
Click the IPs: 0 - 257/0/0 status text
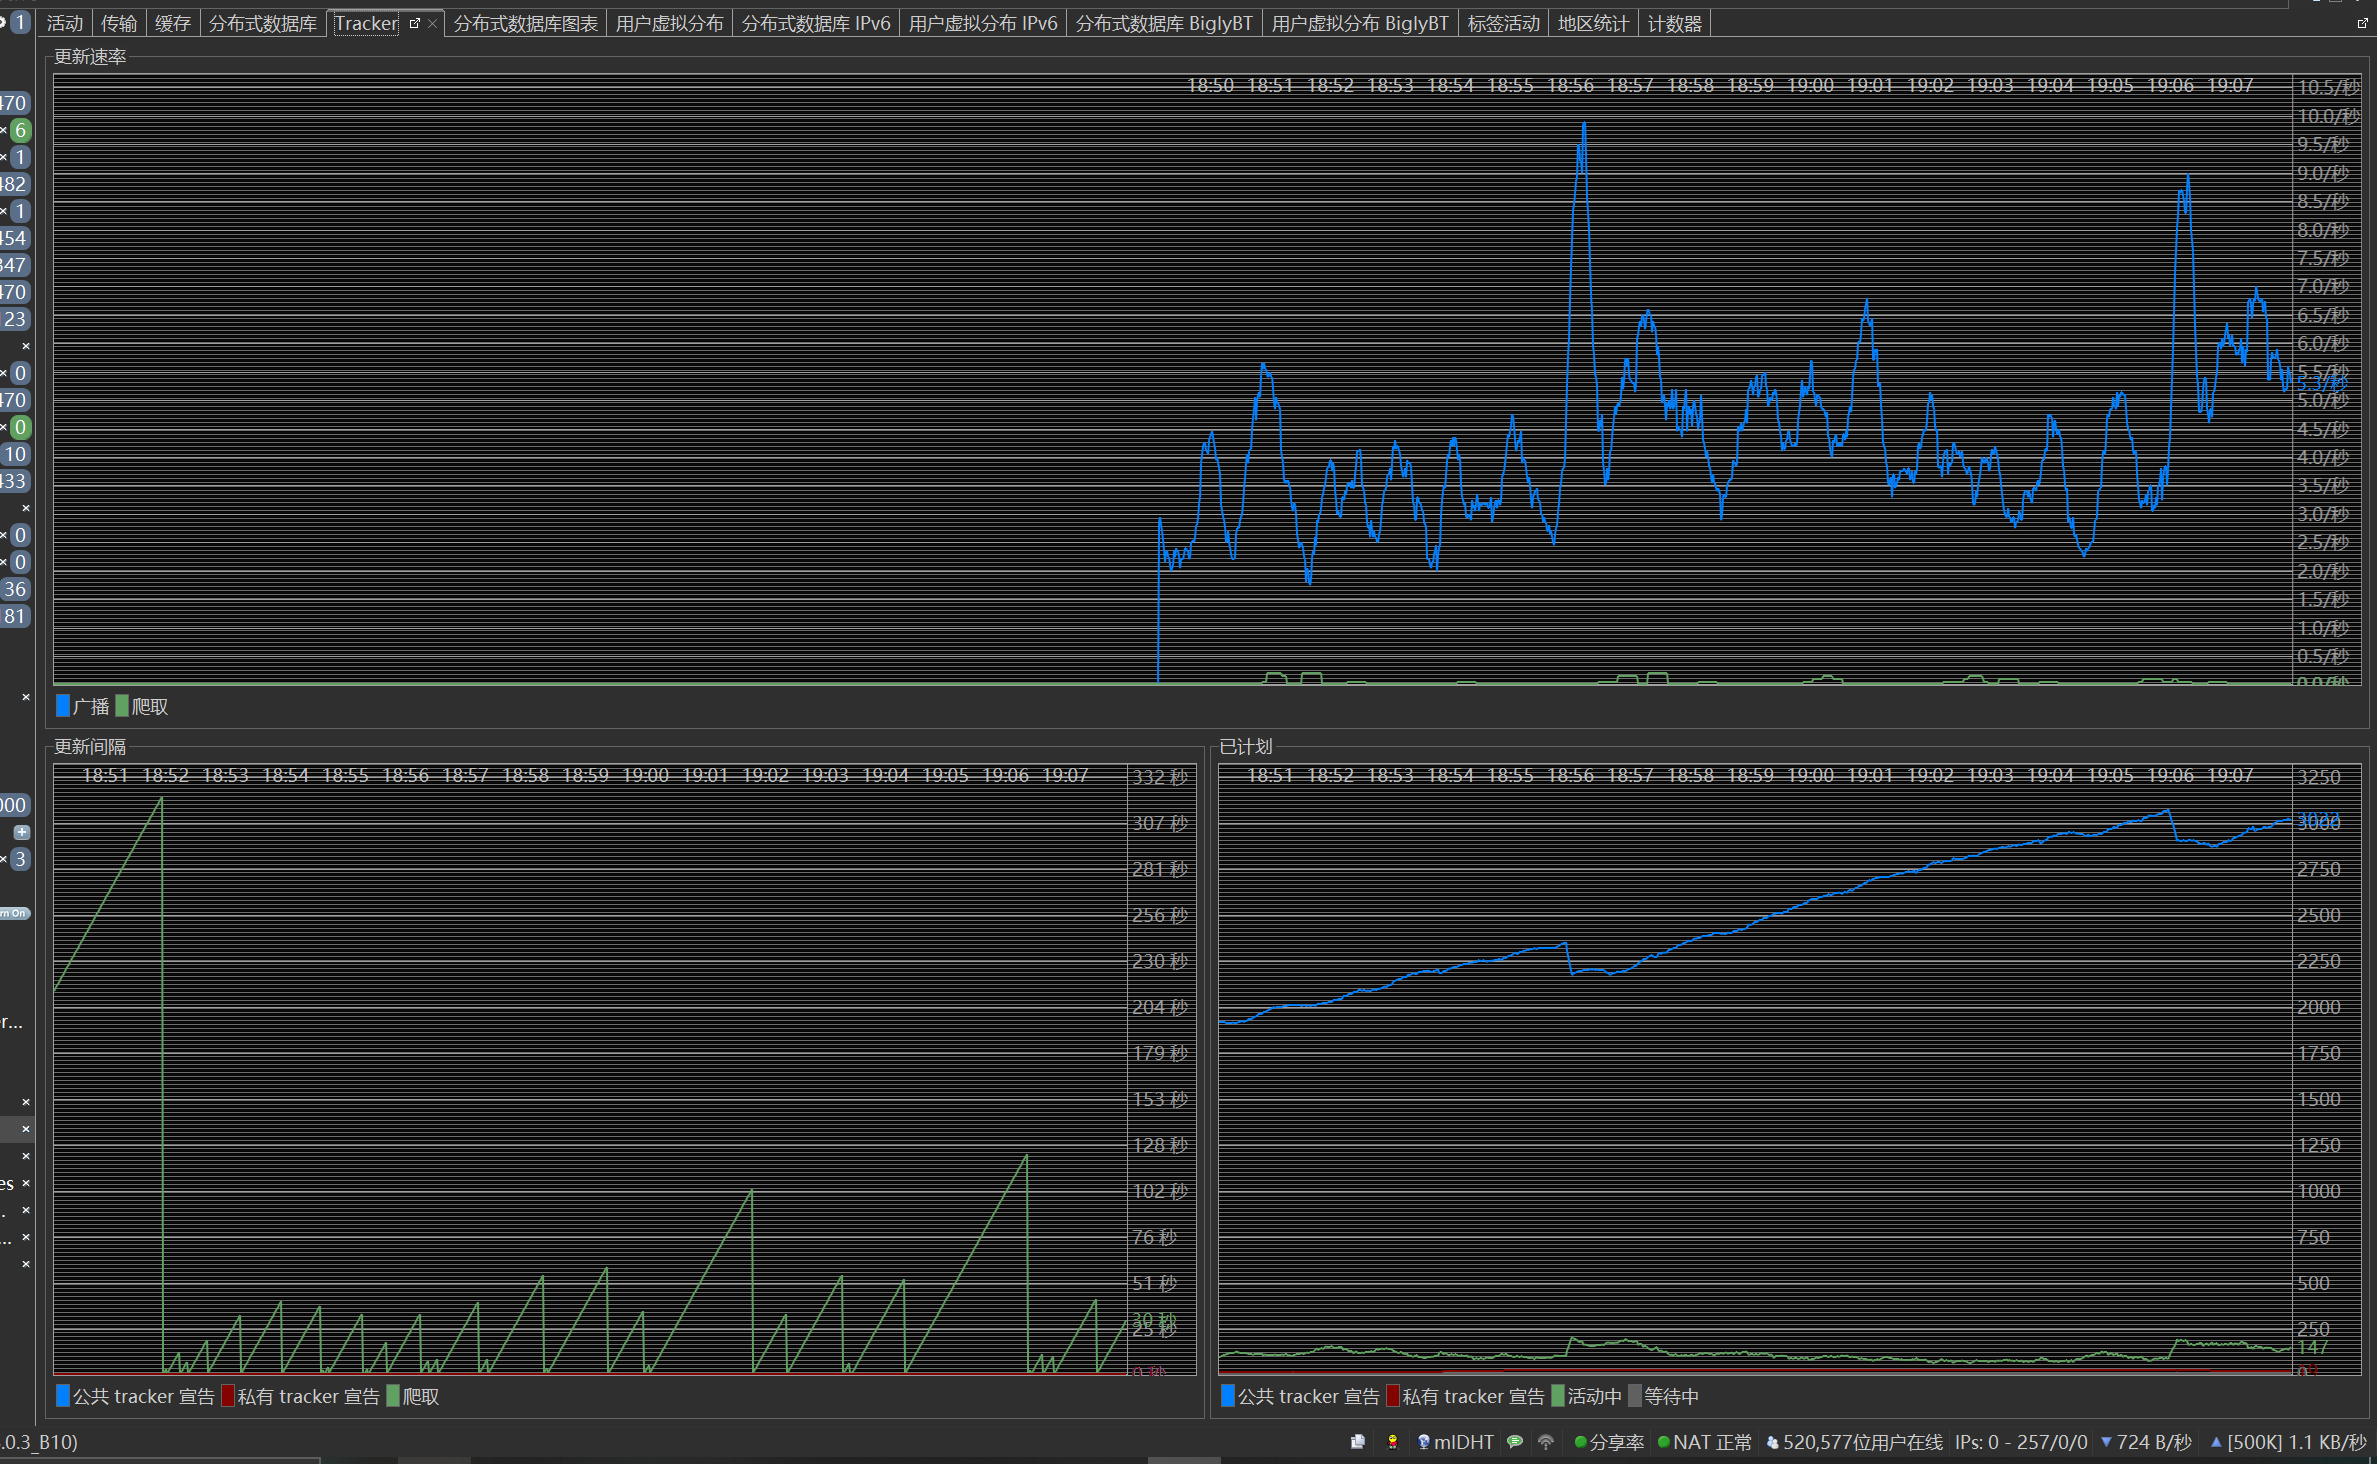point(2021,1442)
